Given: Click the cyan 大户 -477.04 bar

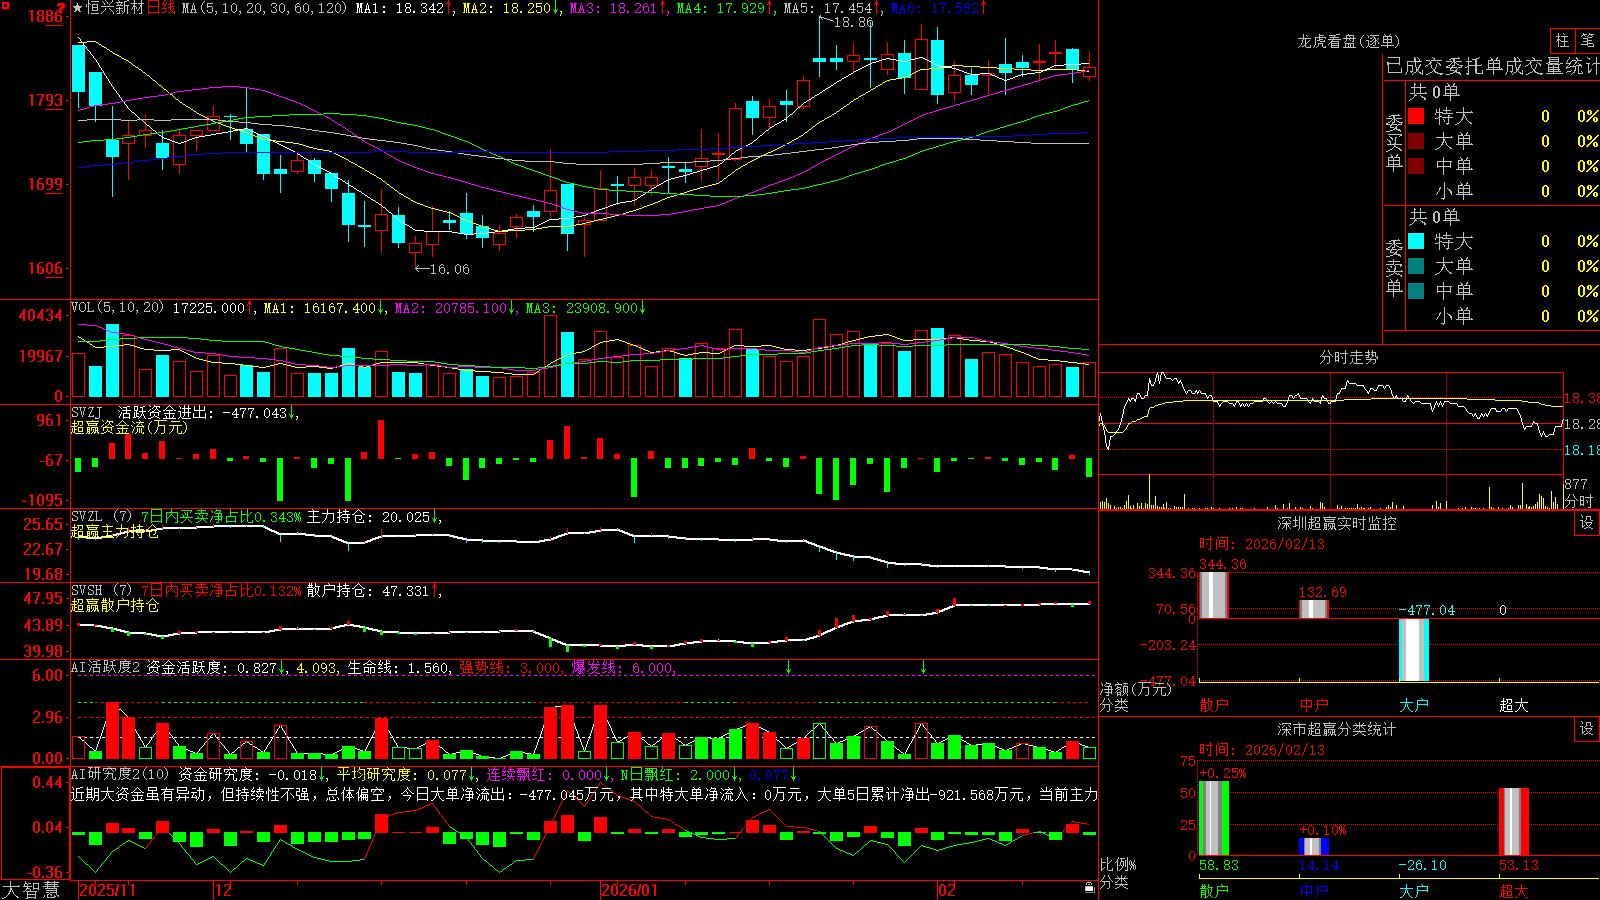Looking at the screenshot, I should click(x=1413, y=650).
